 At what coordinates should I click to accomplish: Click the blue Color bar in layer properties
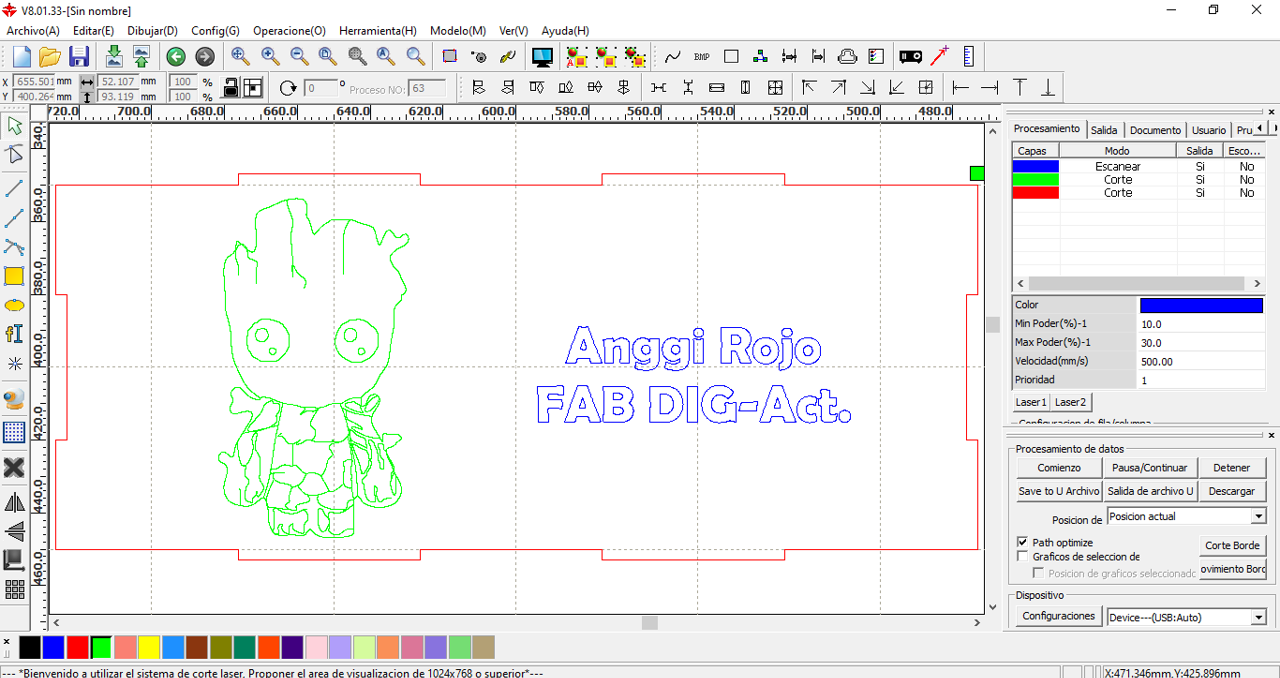click(x=1201, y=305)
